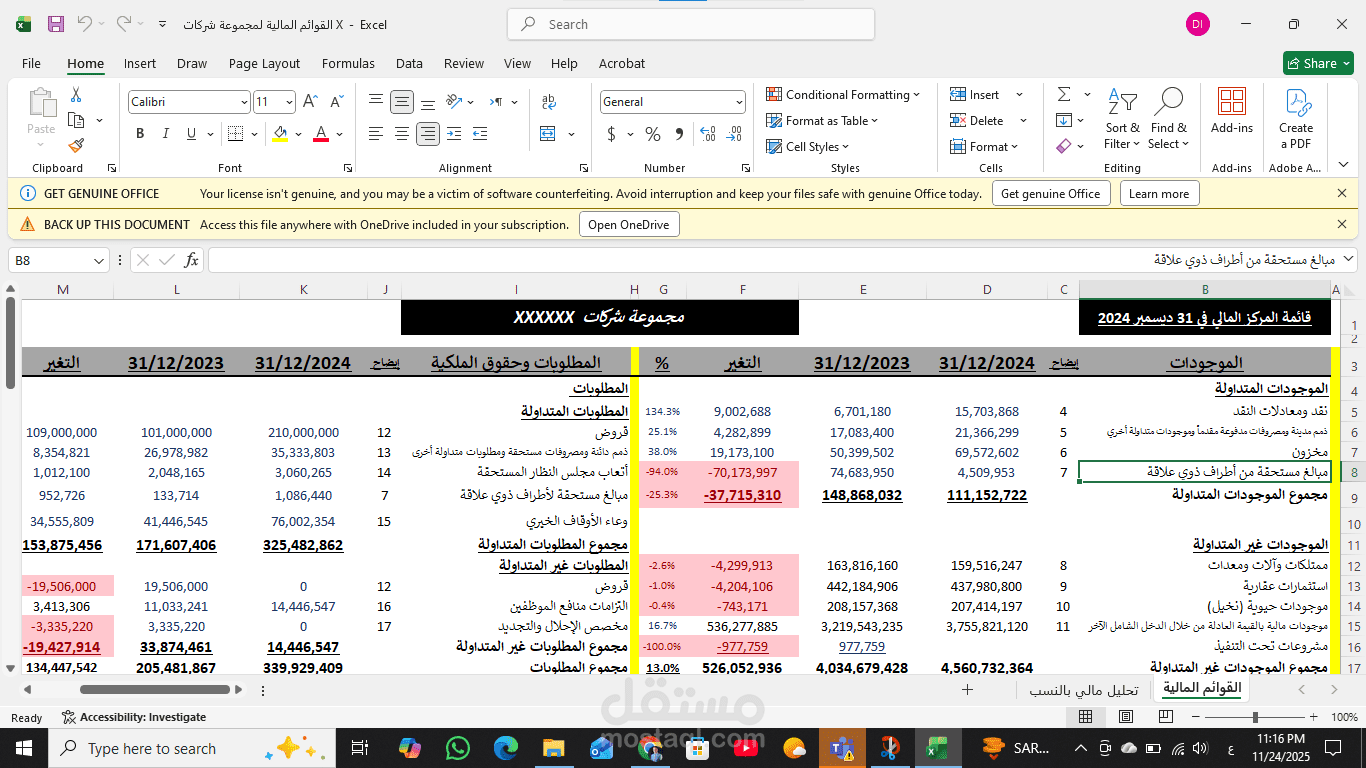Open the Acrobat ribbon tab

622,63
